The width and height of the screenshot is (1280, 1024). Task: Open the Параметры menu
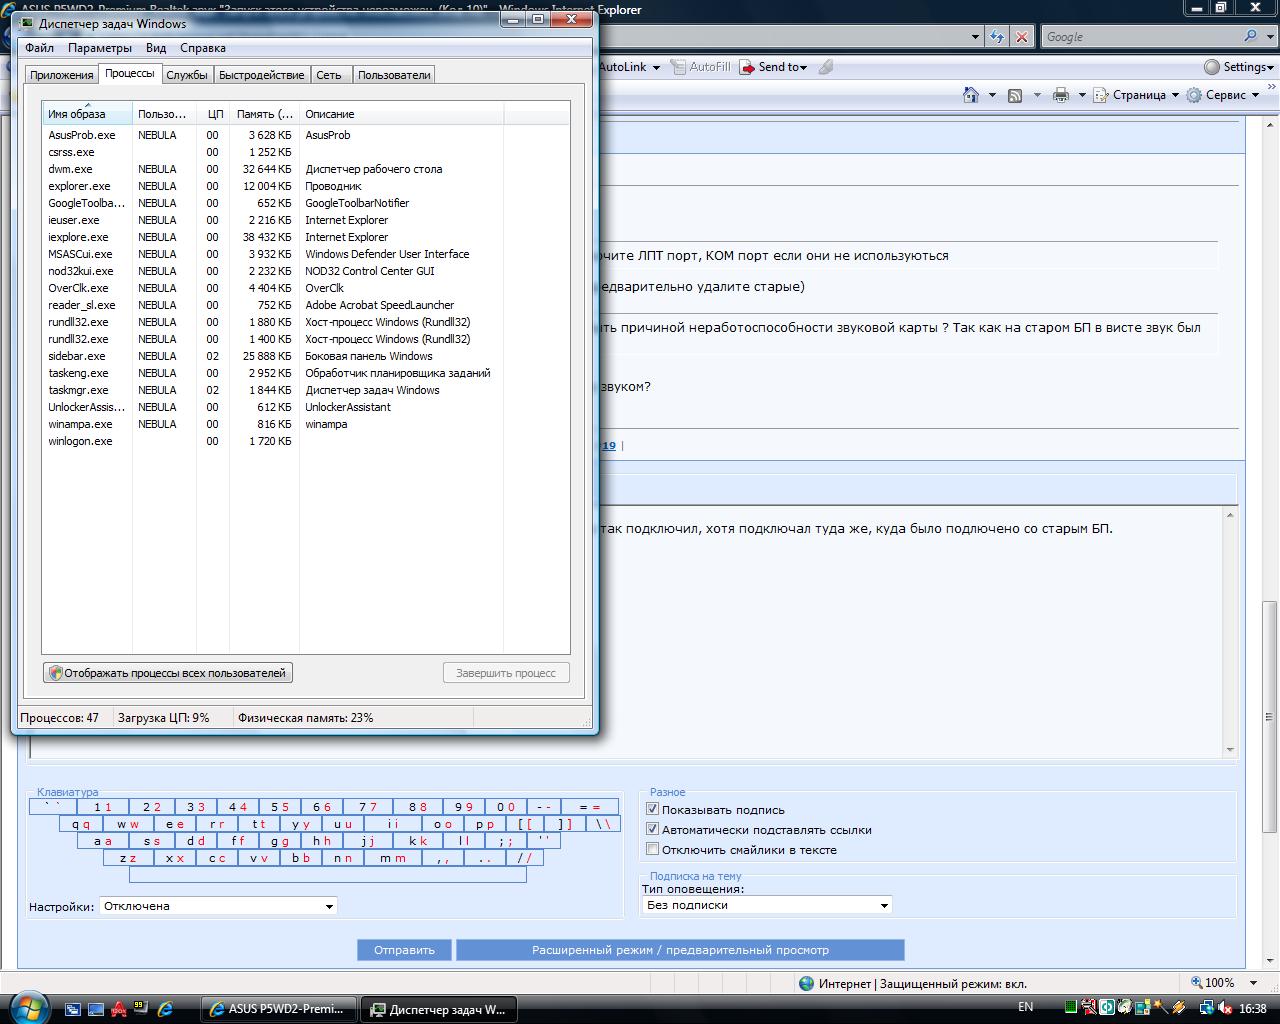(100, 48)
